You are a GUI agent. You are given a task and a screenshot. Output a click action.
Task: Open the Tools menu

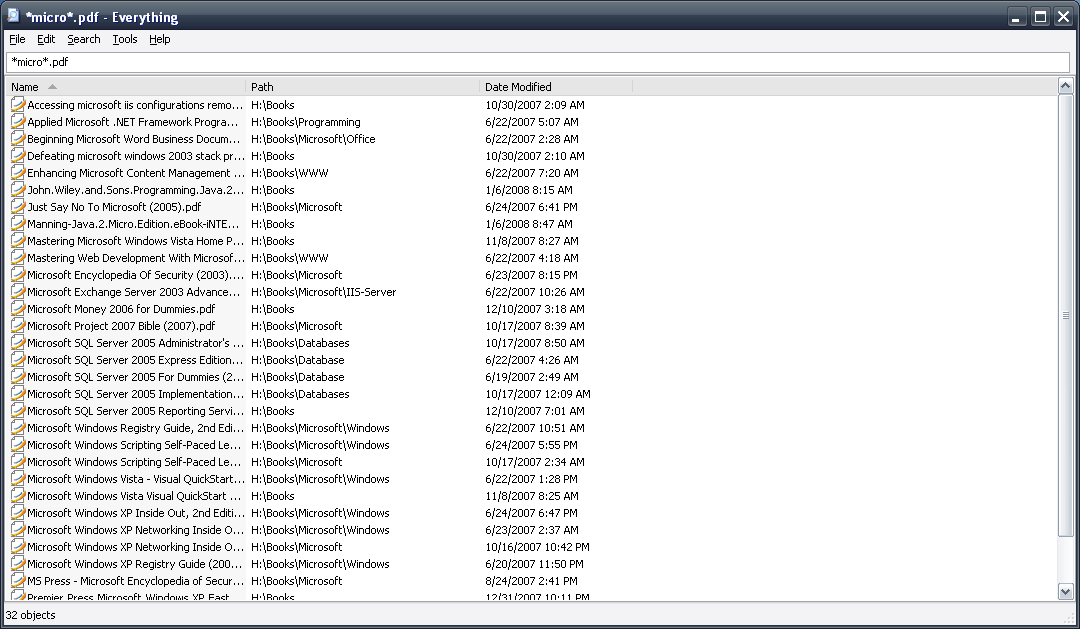(x=125, y=39)
